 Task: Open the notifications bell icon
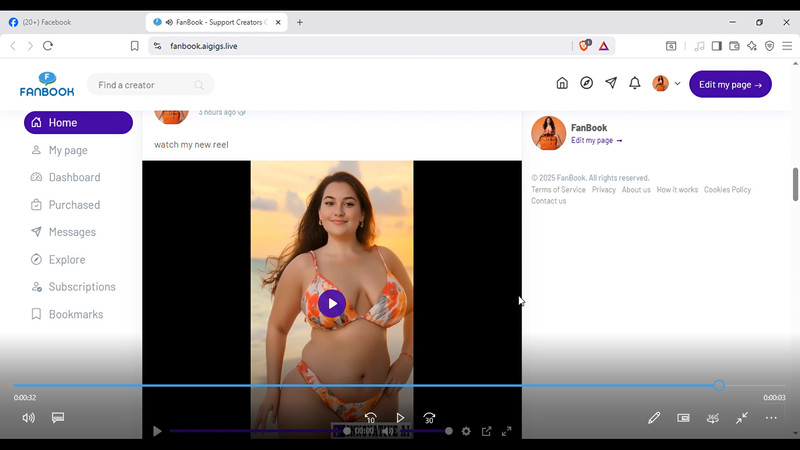tap(635, 83)
